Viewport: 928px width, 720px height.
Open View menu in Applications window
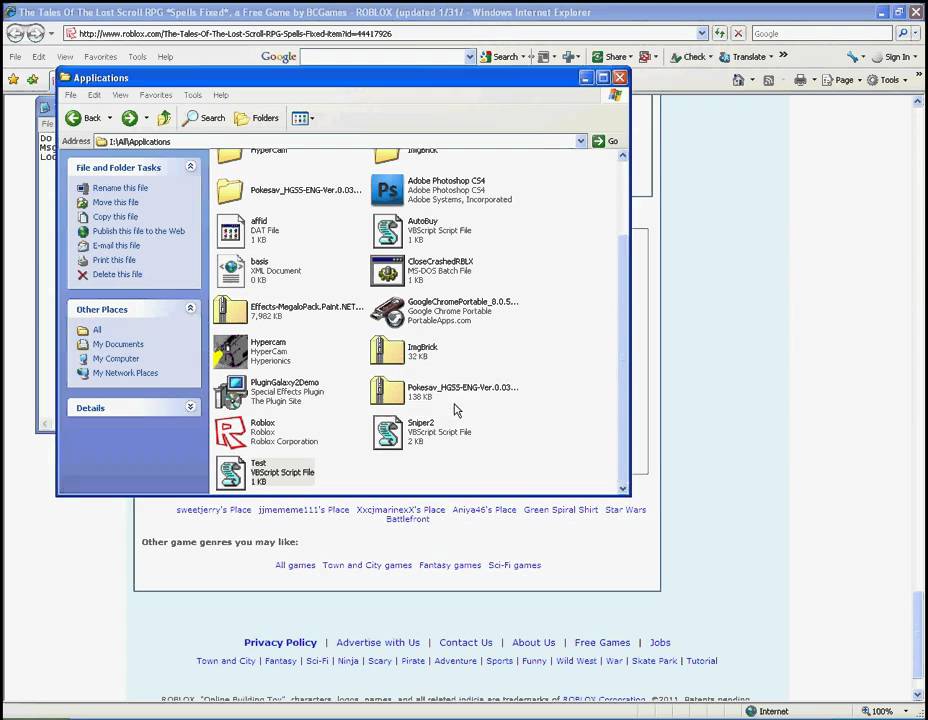click(x=120, y=95)
